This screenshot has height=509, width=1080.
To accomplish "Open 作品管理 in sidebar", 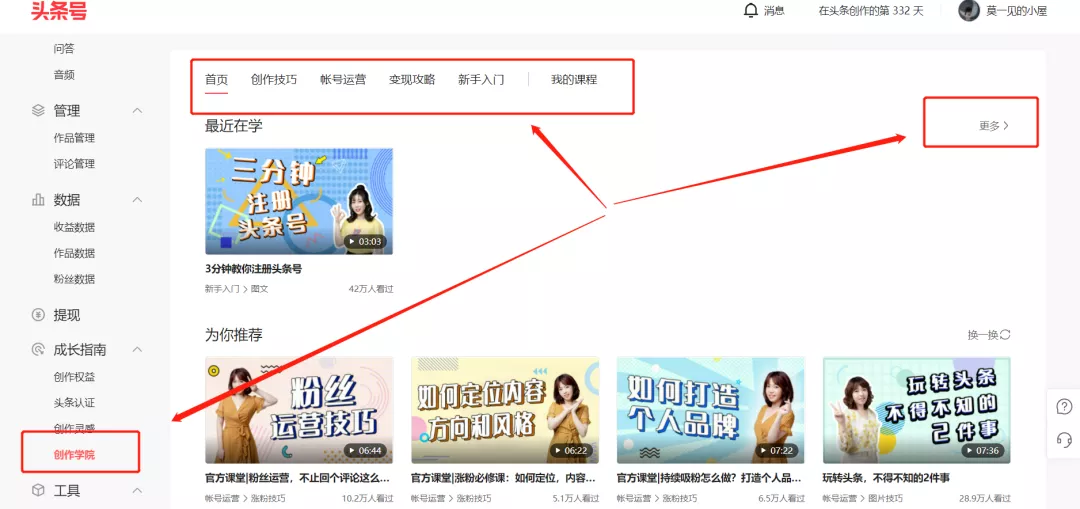I will 74,138.
